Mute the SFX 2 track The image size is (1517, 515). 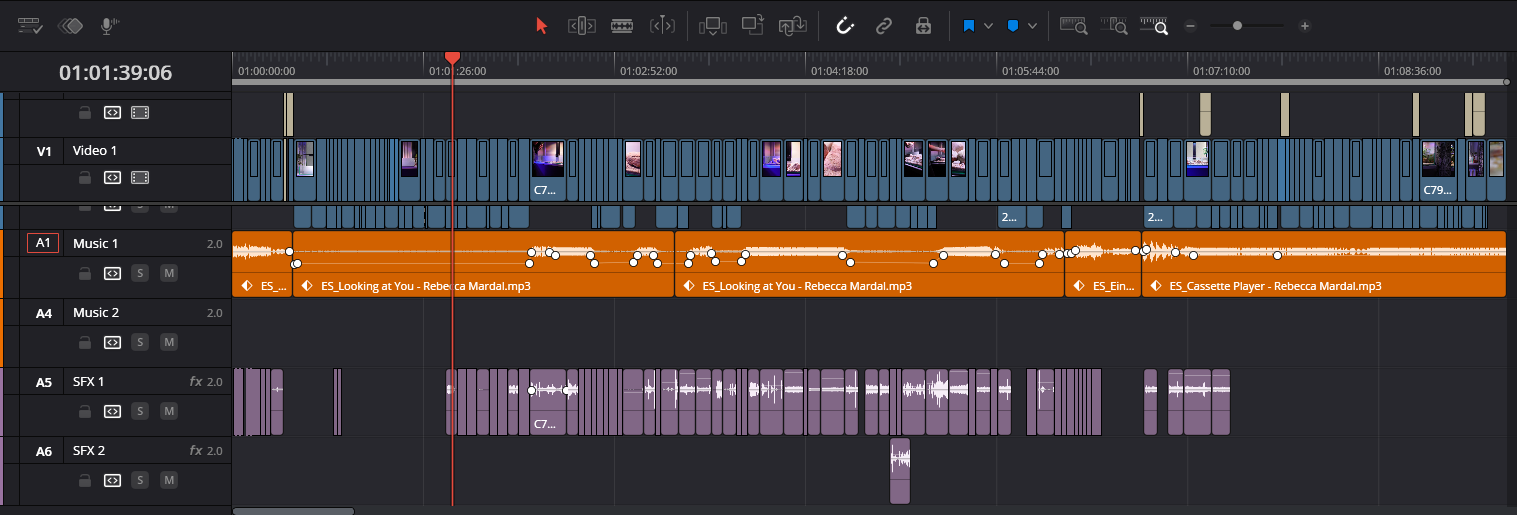click(168, 480)
